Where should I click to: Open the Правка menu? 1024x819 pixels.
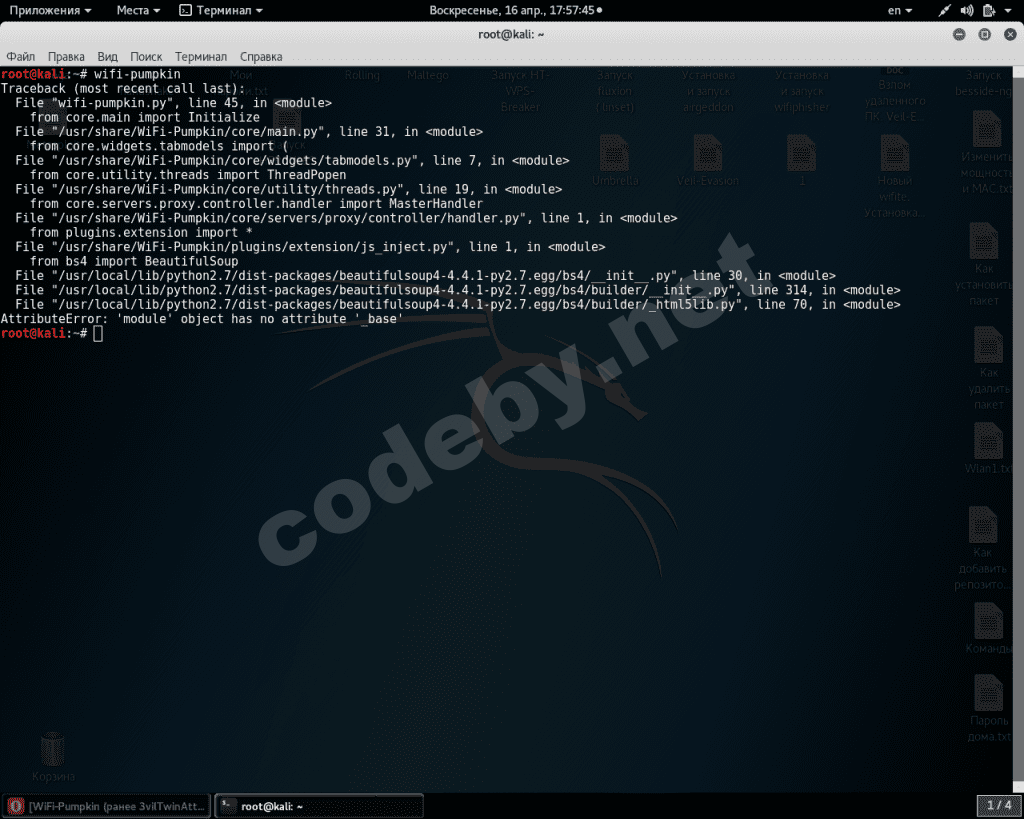point(66,57)
